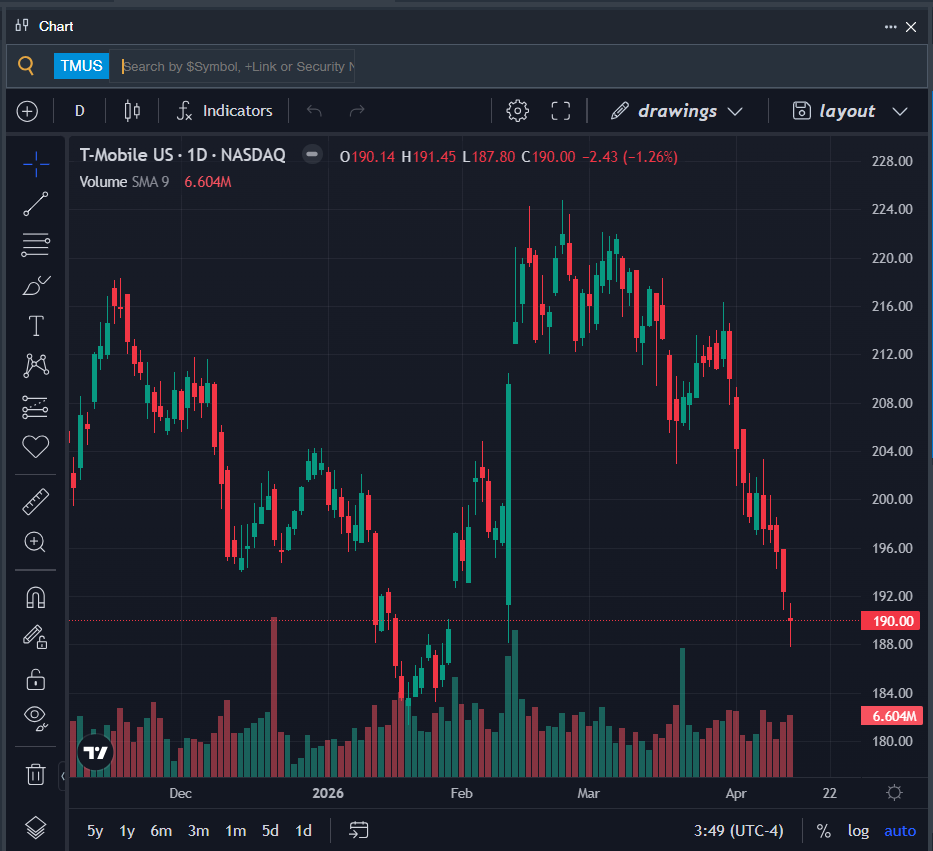The height and width of the screenshot is (851, 933).
Task: Open the Indicators button
Action: [225, 111]
